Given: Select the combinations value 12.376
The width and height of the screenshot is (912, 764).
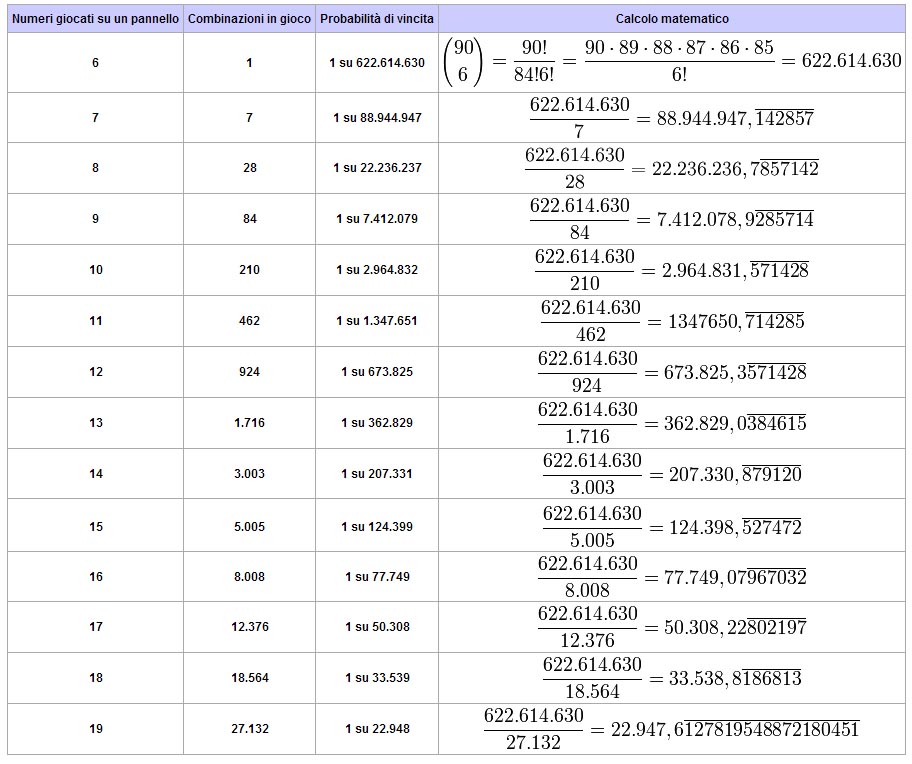Looking at the screenshot, I should [x=249, y=627].
